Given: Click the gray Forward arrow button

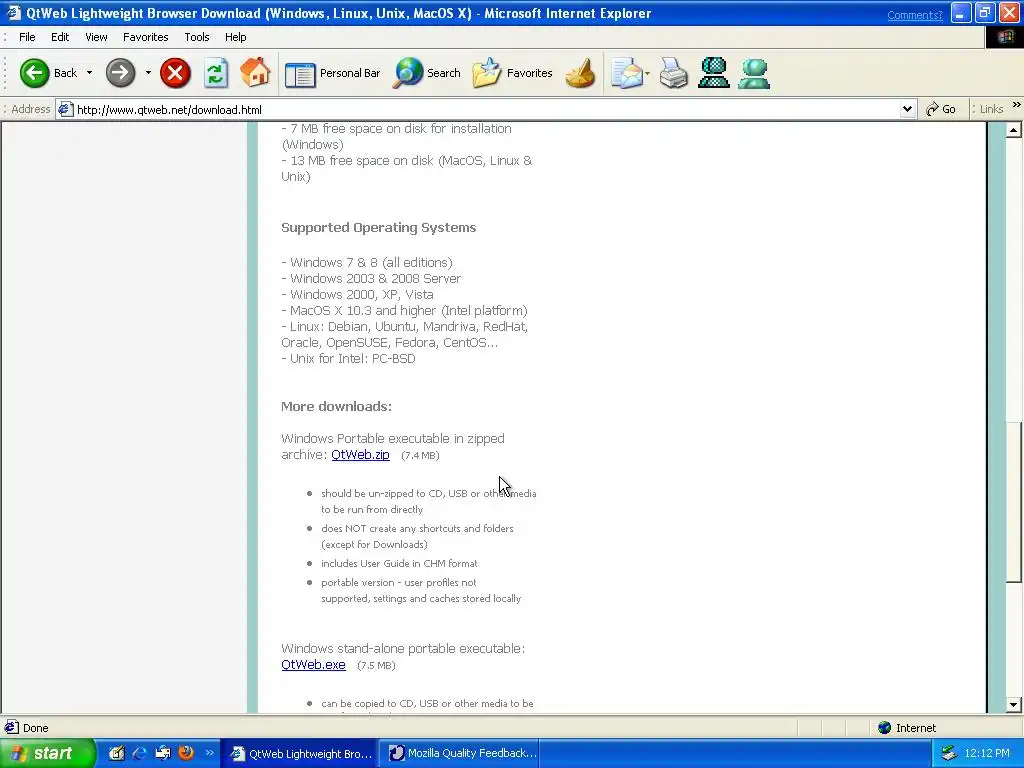Looking at the screenshot, I should tap(120, 72).
